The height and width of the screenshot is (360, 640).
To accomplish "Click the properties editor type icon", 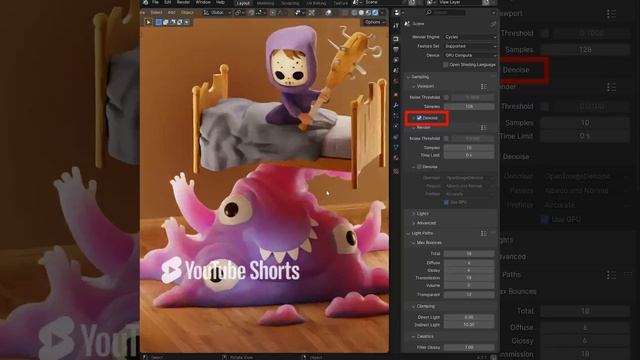I will 398,13.
